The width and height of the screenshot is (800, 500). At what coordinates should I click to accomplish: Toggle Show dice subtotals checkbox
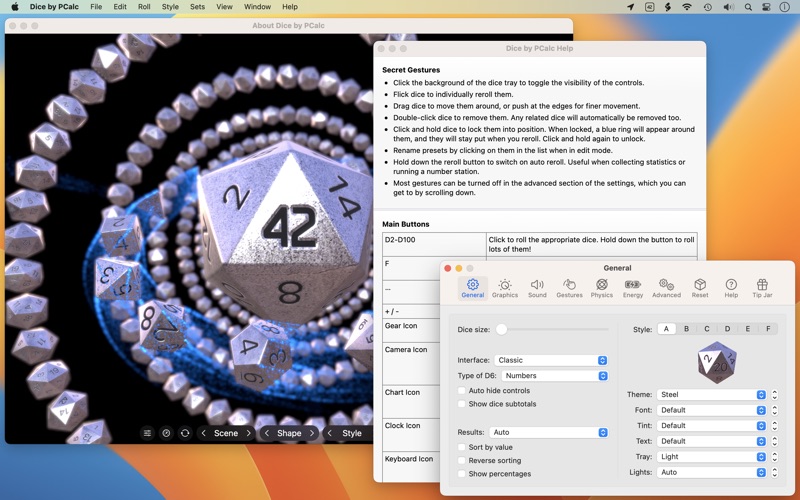462,404
